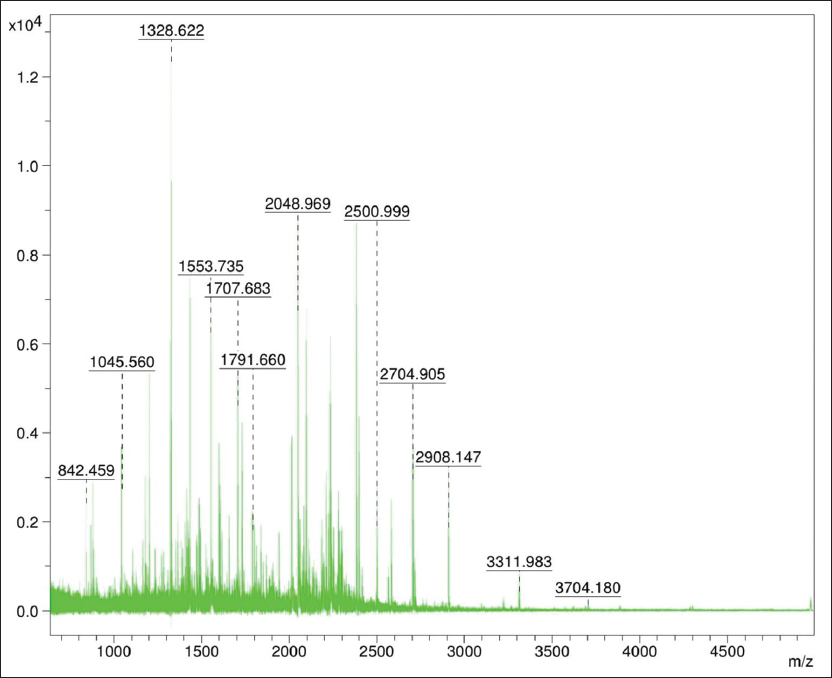The height and width of the screenshot is (678, 832).
Task: Select the 0.6 y-axis tick label
Action: [x=28, y=344]
